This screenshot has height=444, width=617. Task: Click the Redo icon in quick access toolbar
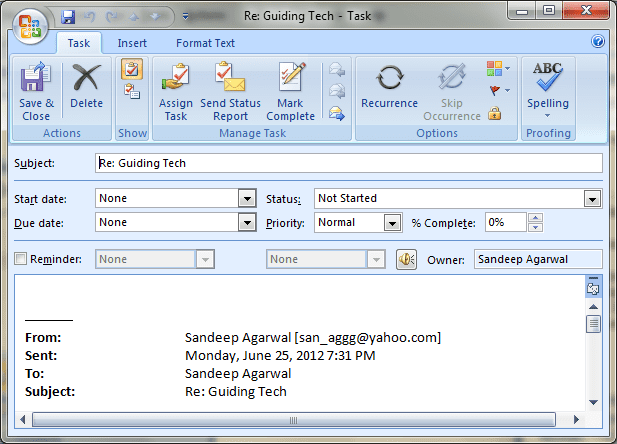pyautogui.click(x=112, y=17)
